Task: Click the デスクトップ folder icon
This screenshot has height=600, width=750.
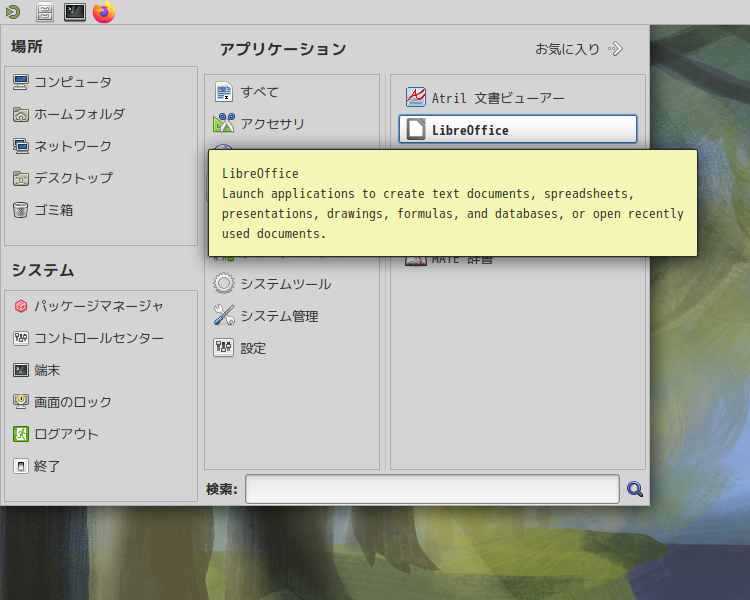Action: pyautogui.click(x=21, y=178)
